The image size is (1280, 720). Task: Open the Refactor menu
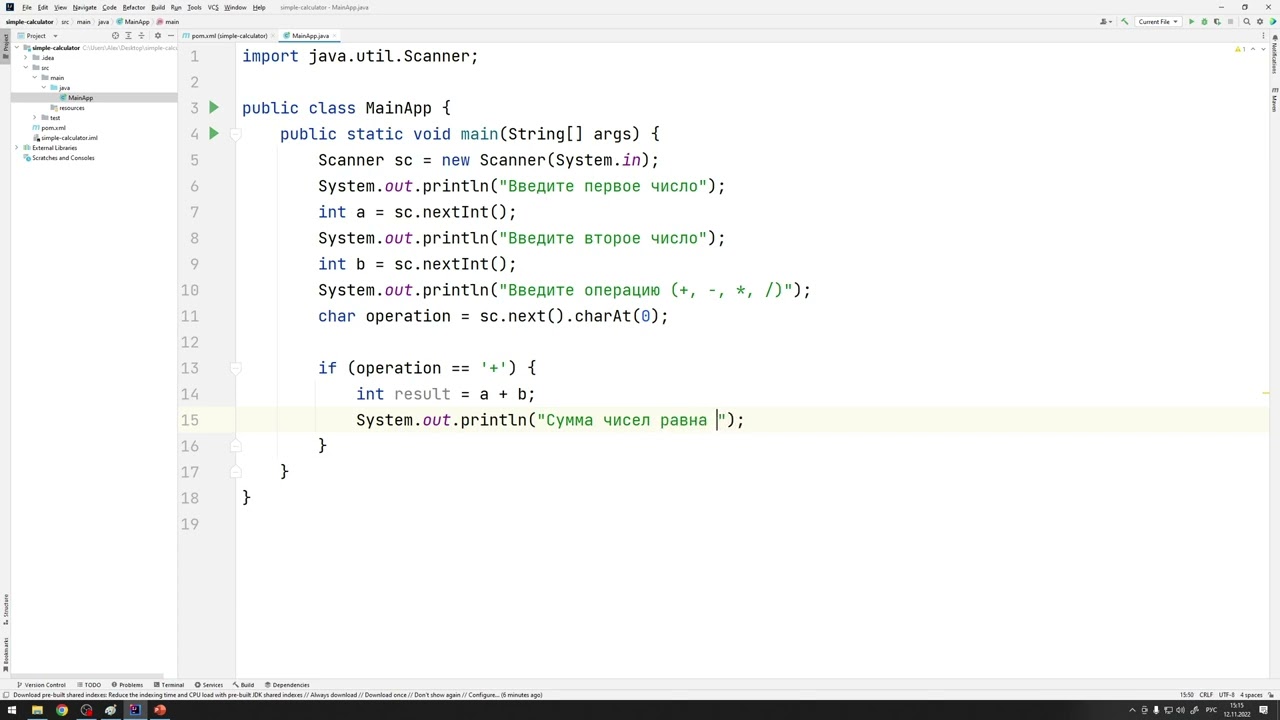point(134,7)
